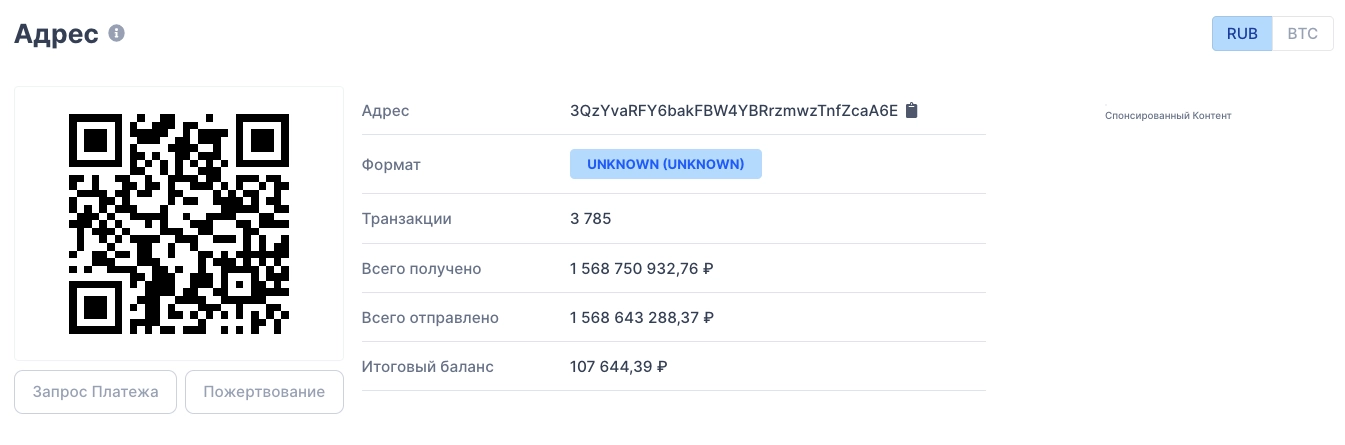1345x445 pixels.
Task: Click the UNKNOWN (UNKNOWN) format badge
Action: (665, 164)
